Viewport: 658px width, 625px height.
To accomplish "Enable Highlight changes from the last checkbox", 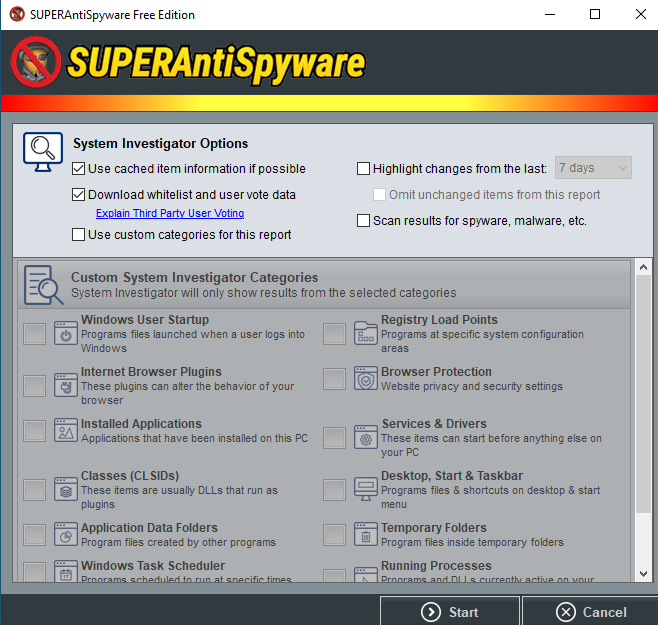I will [x=363, y=168].
